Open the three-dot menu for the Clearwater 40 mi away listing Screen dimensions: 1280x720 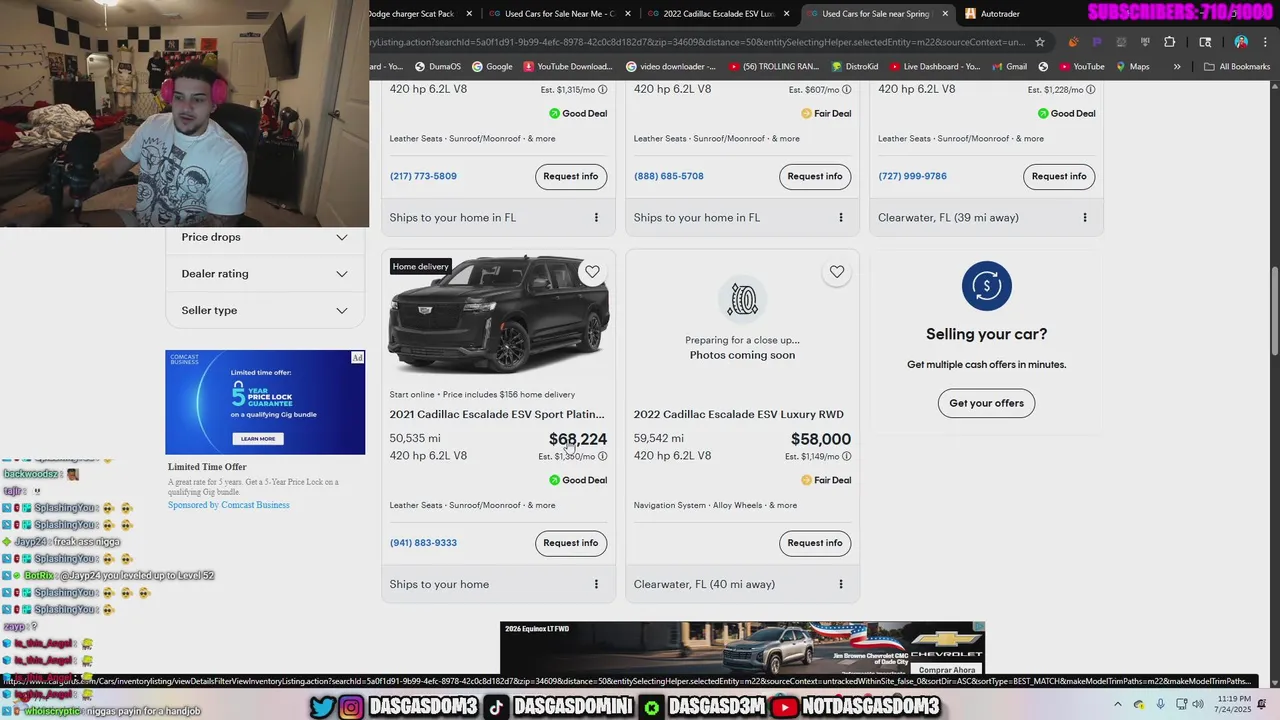(x=840, y=584)
